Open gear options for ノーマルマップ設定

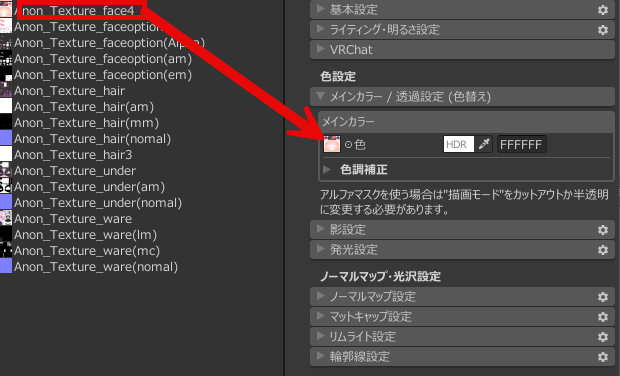click(x=603, y=297)
